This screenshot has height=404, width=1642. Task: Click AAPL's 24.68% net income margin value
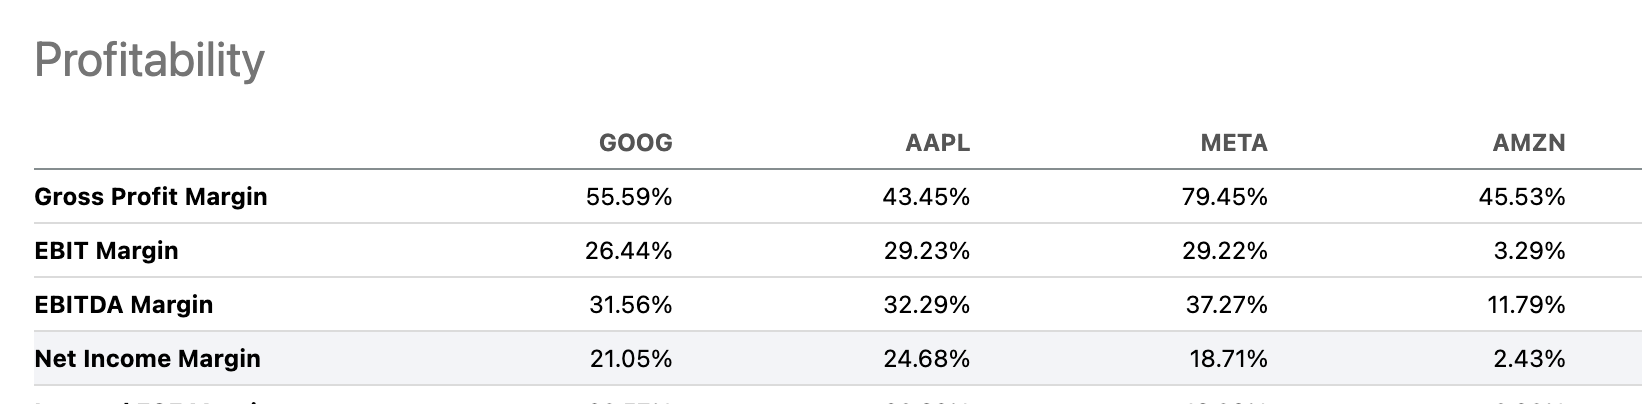click(926, 359)
